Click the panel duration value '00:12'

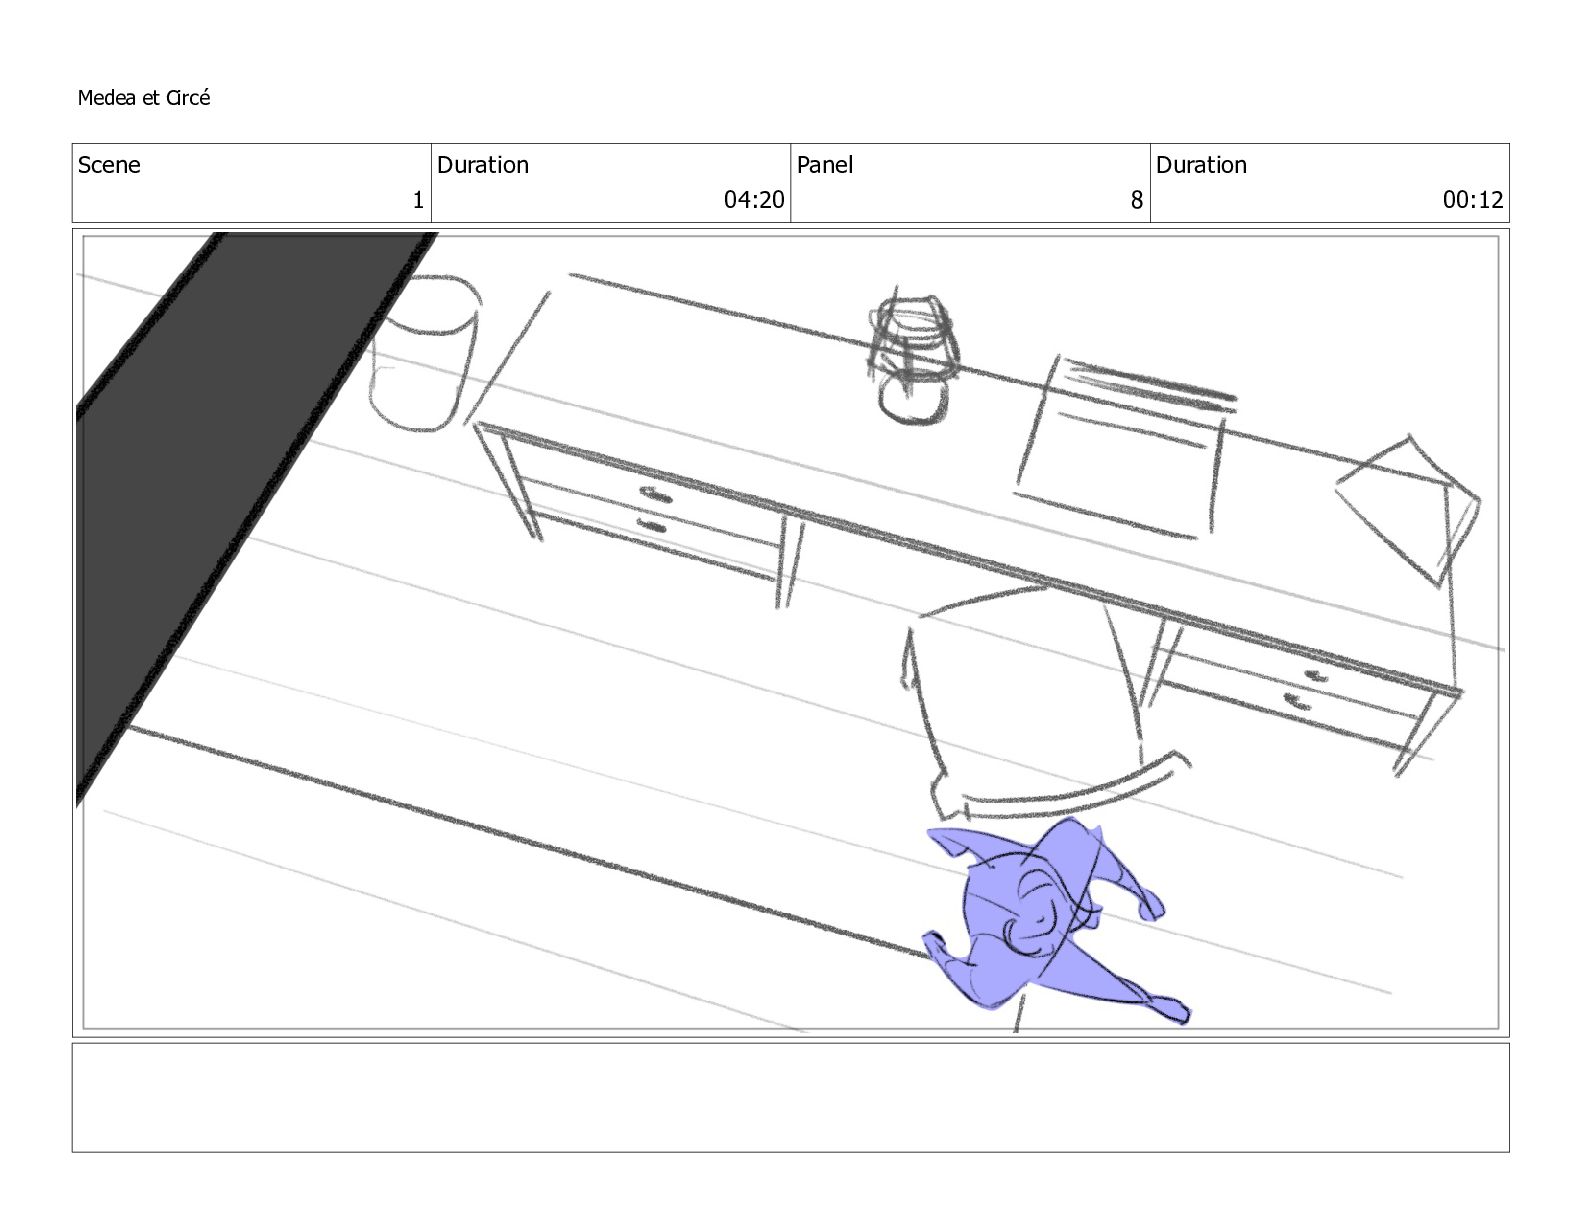(x=1473, y=200)
